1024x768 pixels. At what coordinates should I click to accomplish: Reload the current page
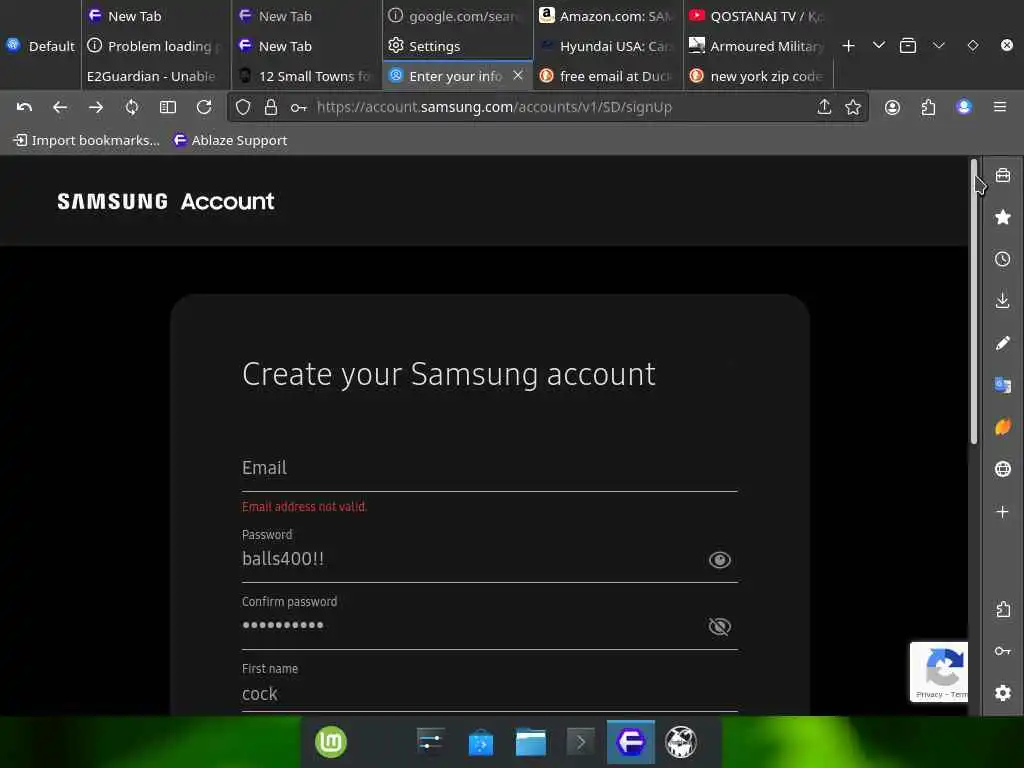click(204, 107)
